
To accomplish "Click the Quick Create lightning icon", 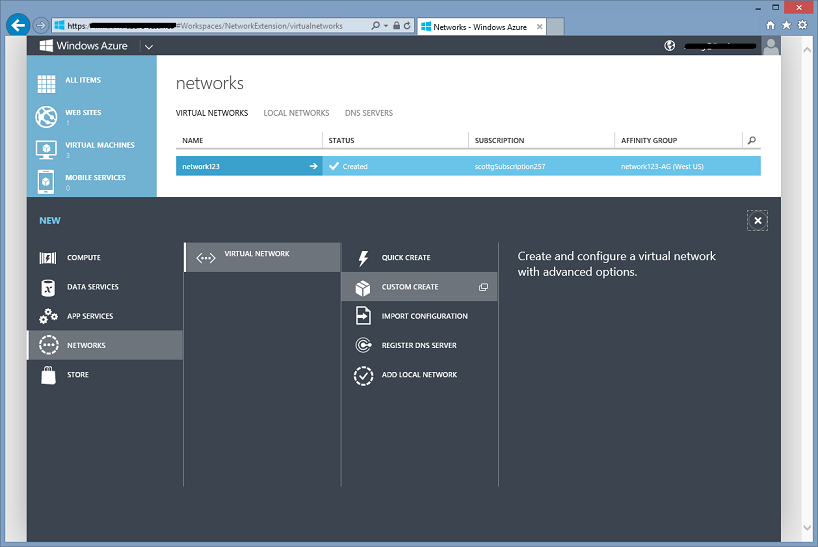I will point(364,258).
